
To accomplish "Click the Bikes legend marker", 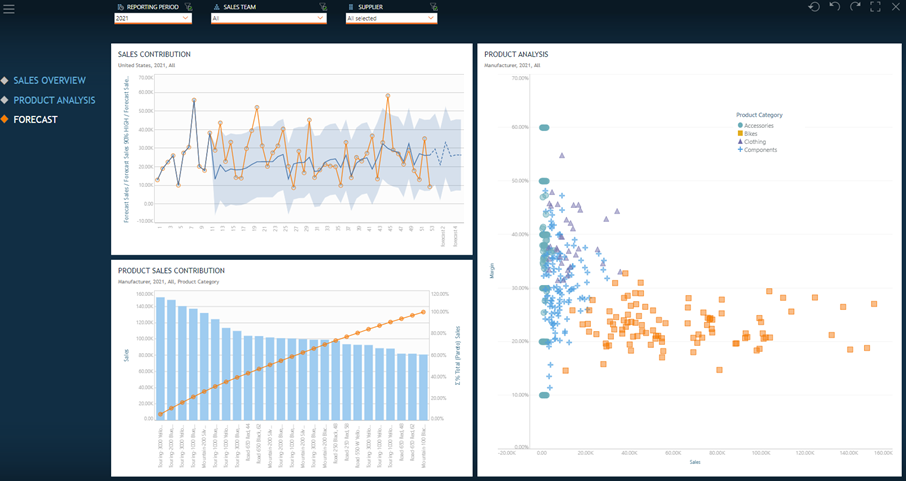I will [740, 134].
